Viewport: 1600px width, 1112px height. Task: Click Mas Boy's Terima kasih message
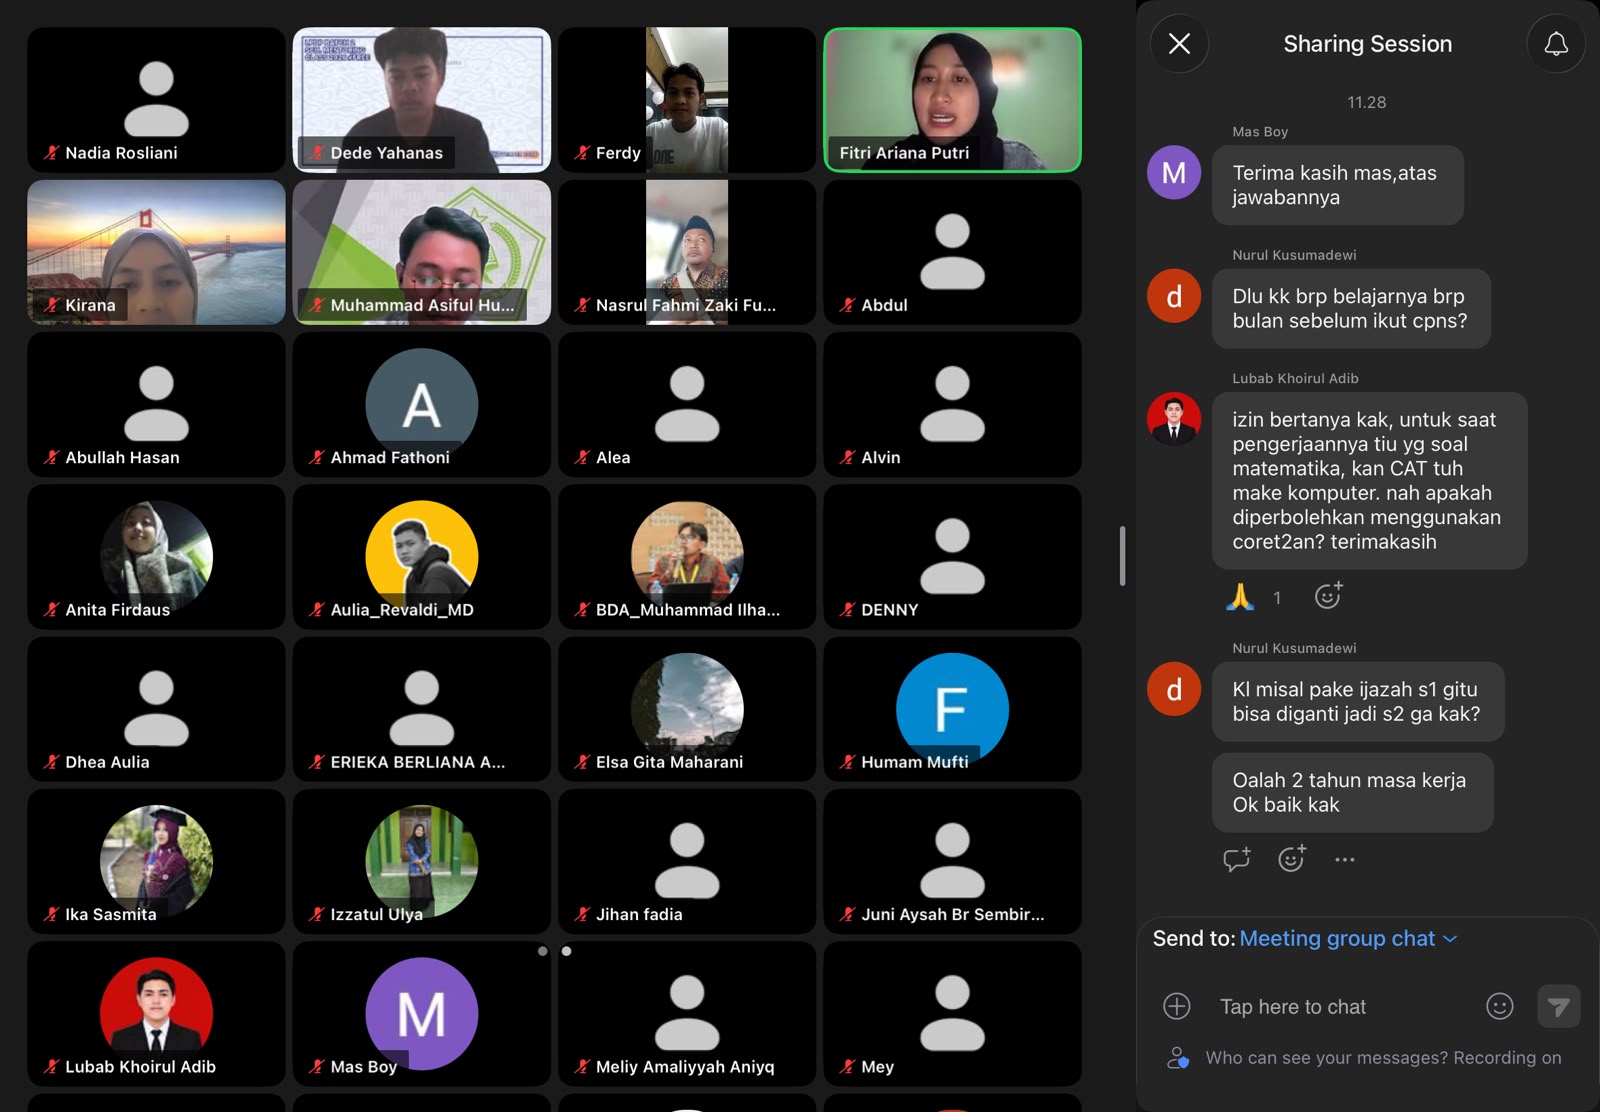click(x=1338, y=185)
